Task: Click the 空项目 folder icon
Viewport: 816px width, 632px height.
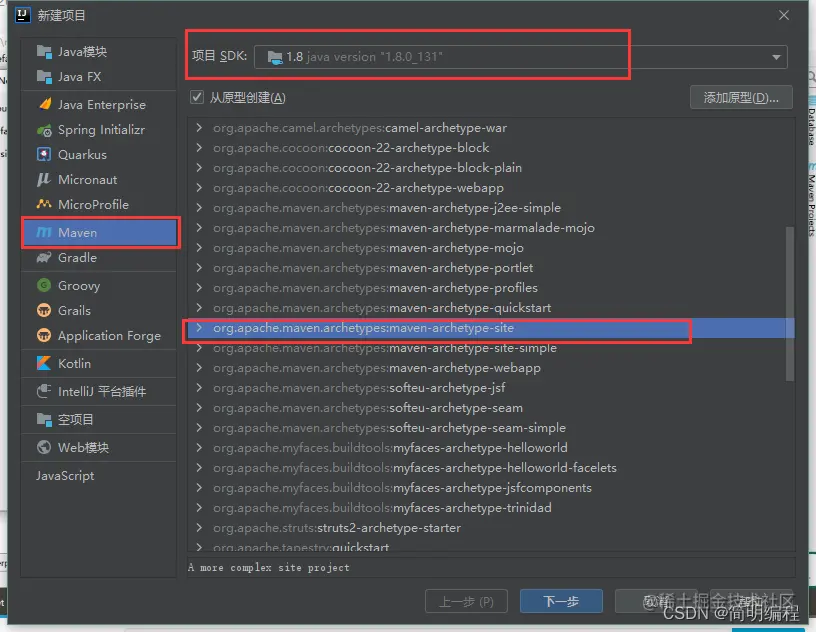Action: click(44, 419)
